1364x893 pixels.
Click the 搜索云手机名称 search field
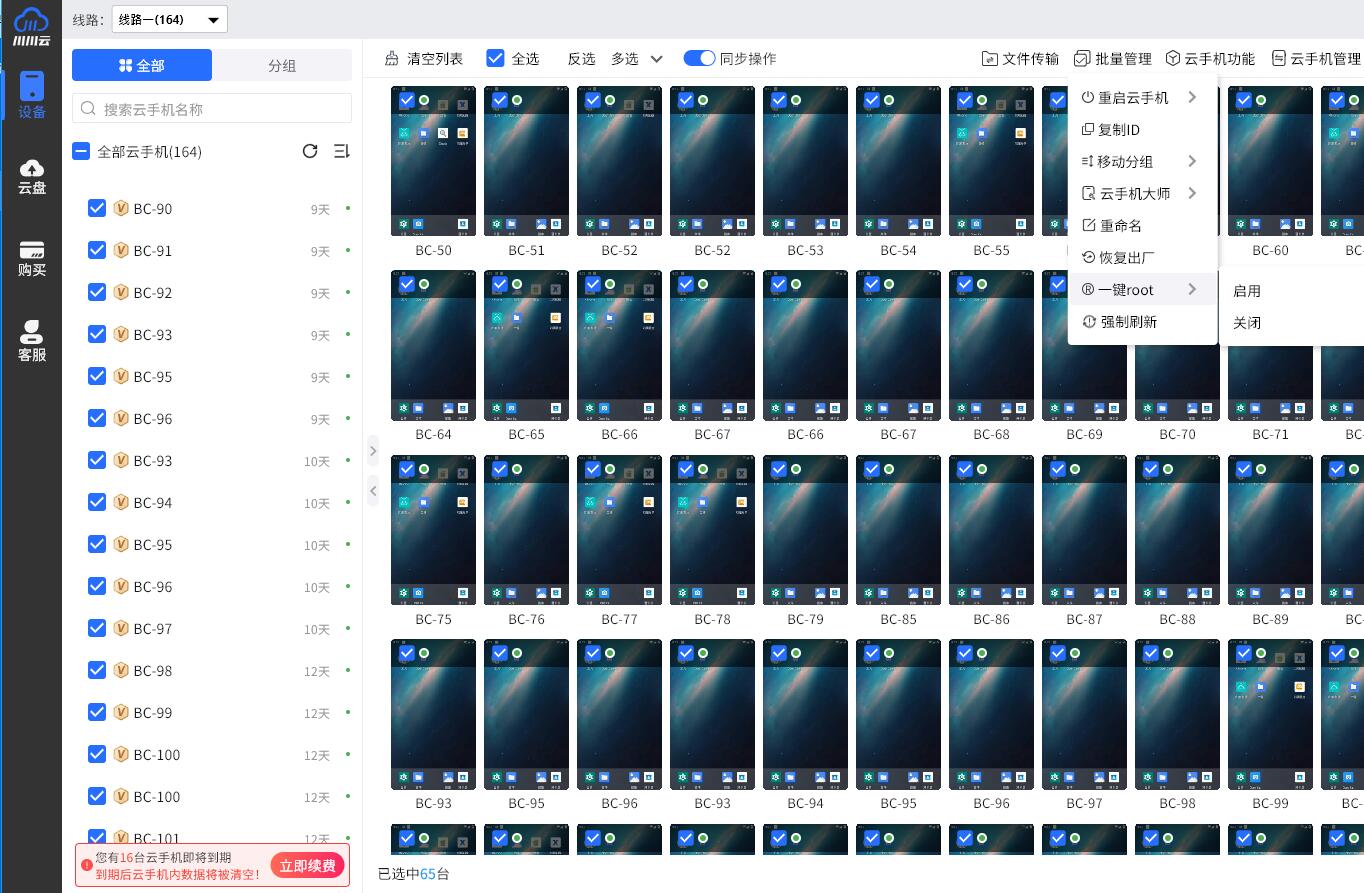212,109
